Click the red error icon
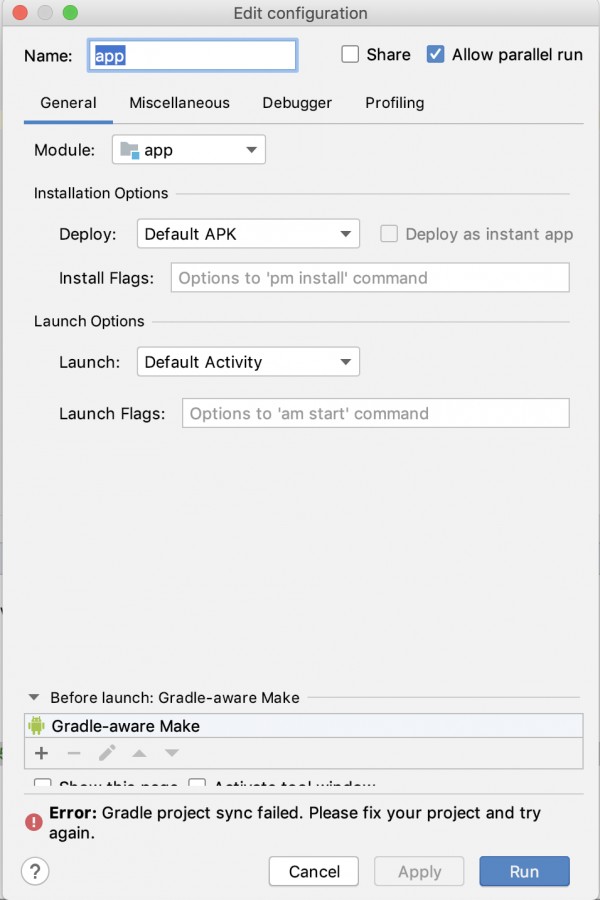The image size is (600, 900). pyautogui.click(x=34, y=822)
